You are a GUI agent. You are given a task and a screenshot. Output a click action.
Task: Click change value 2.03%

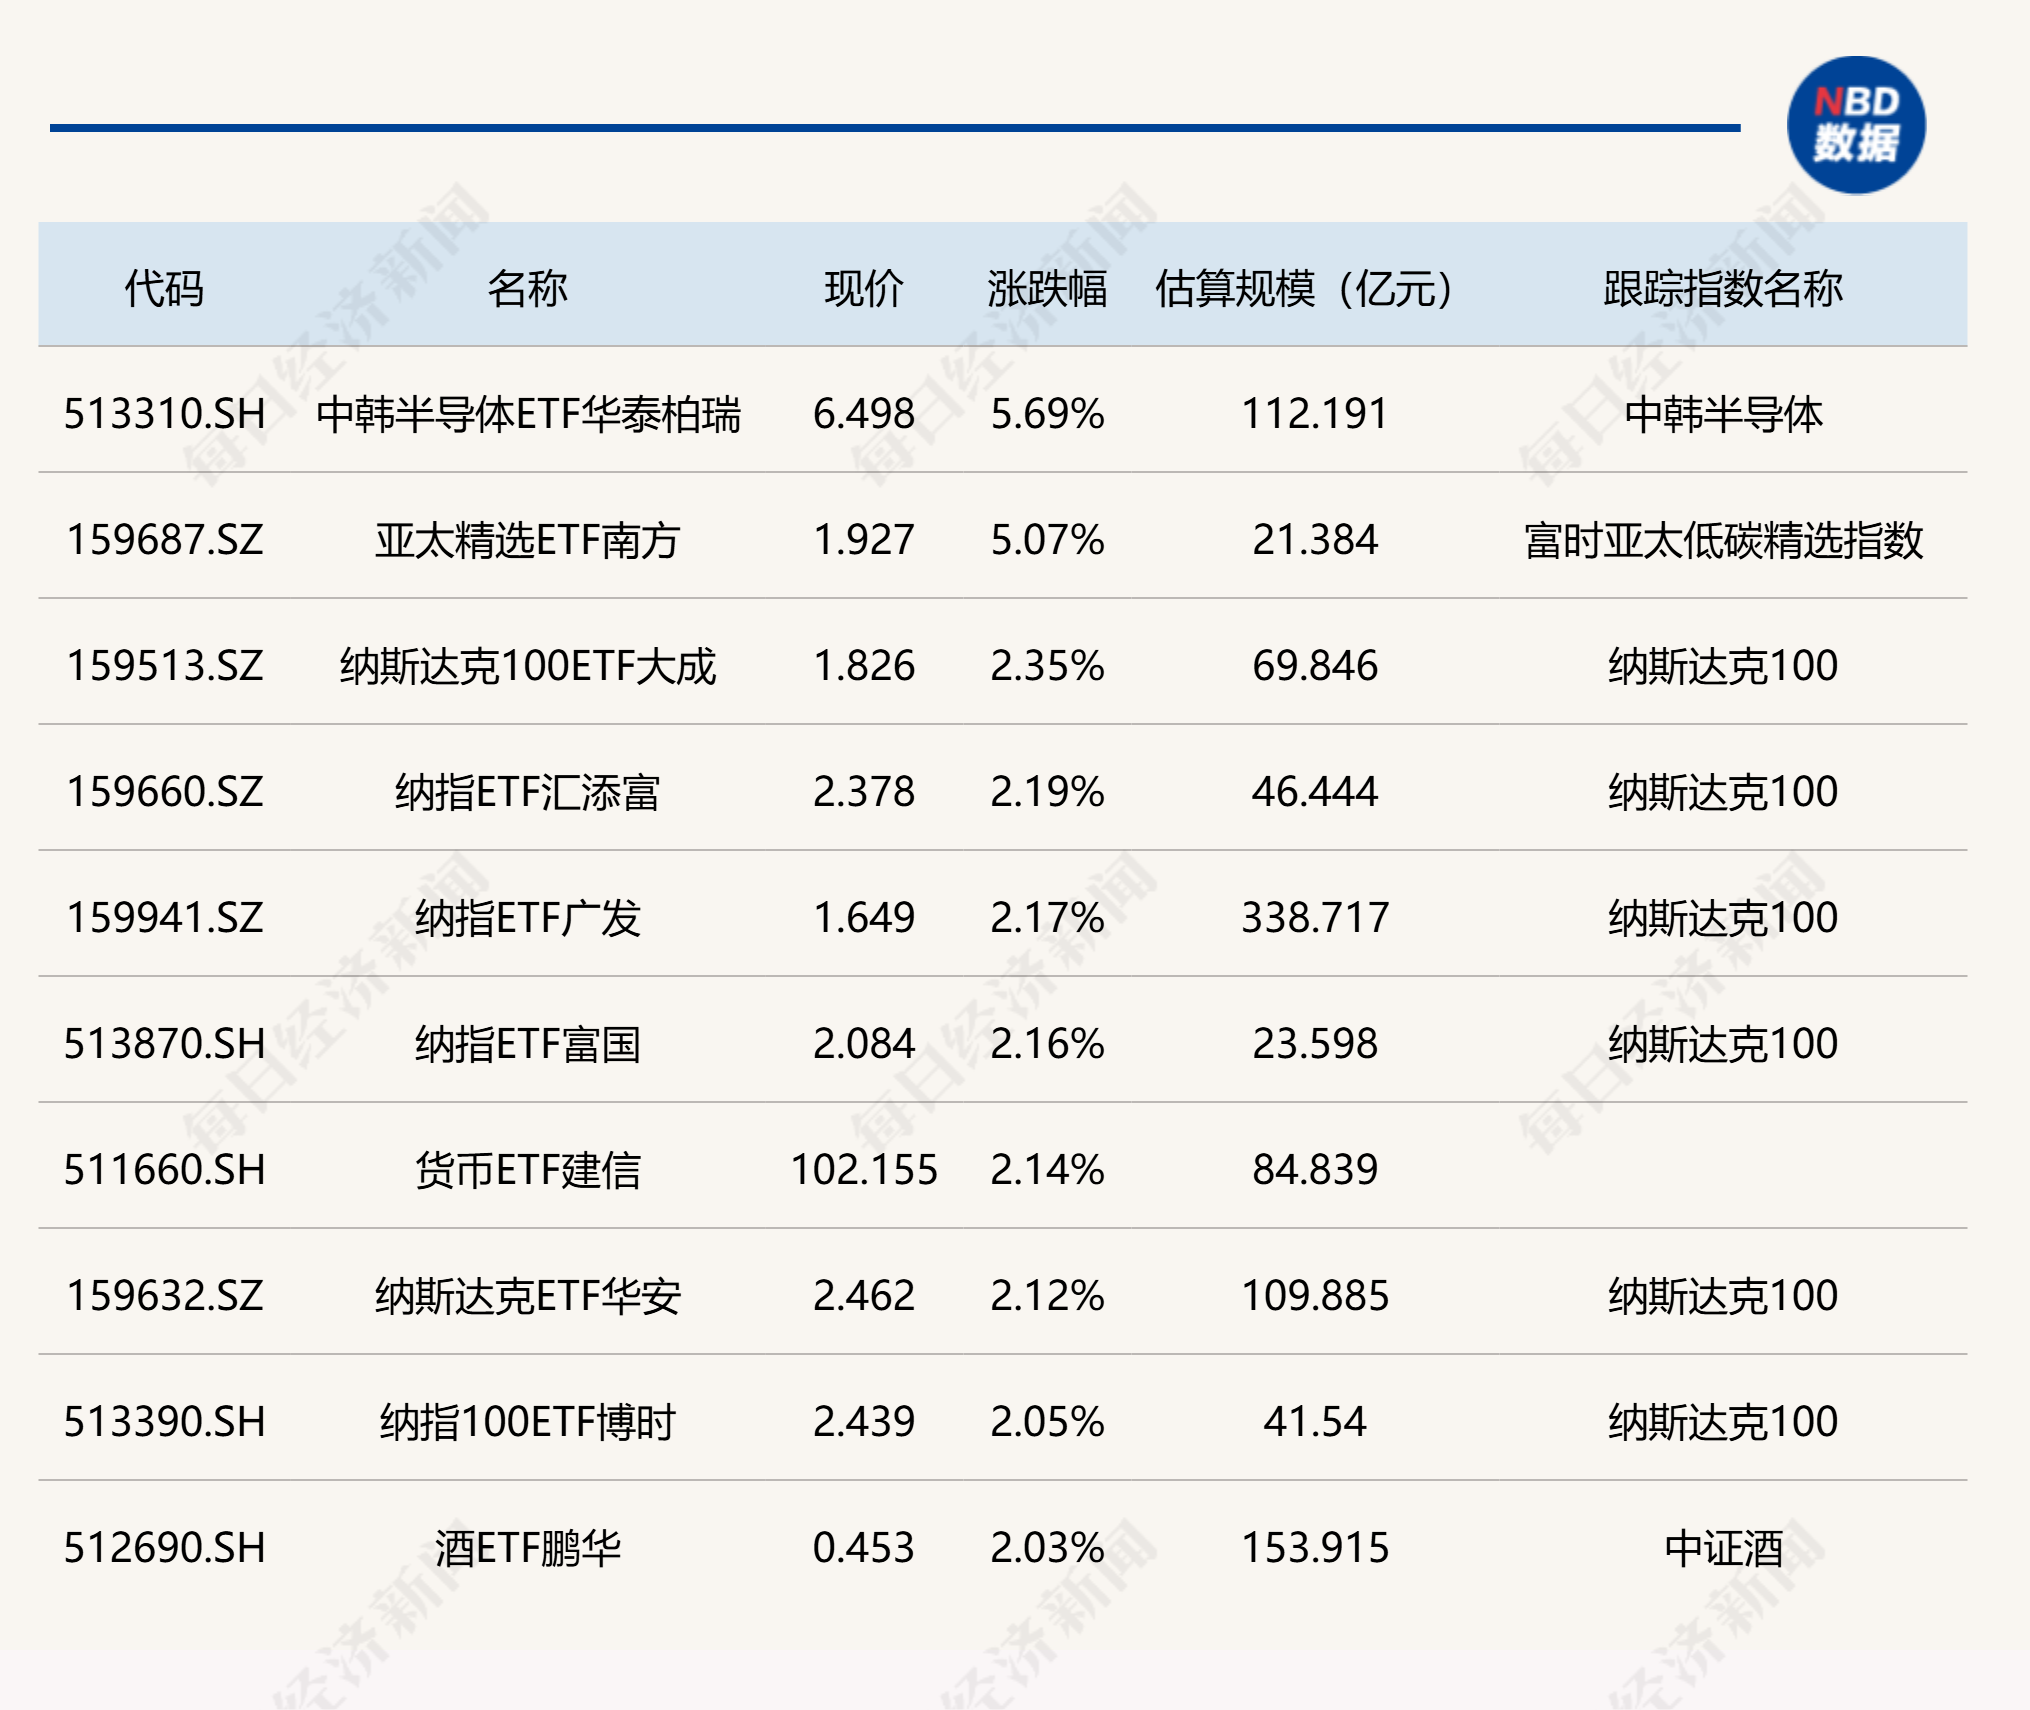click(1047, 1548)
